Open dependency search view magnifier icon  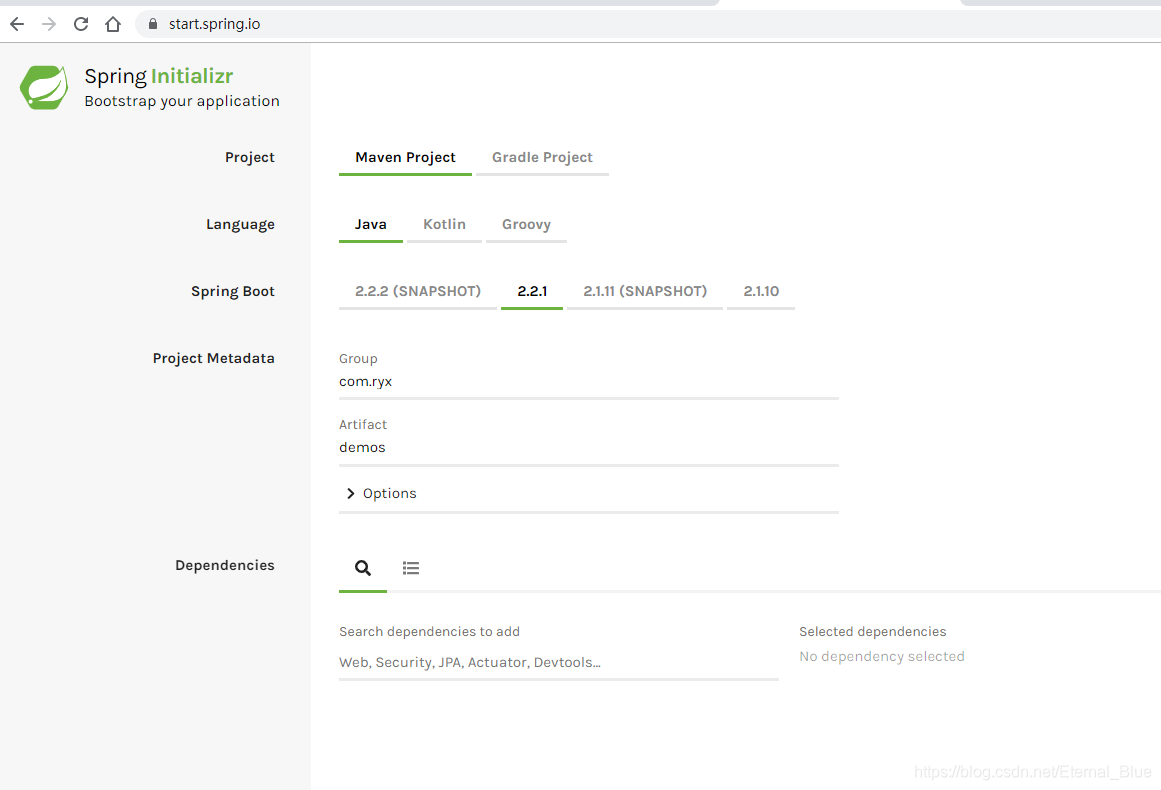pos(363,568)
